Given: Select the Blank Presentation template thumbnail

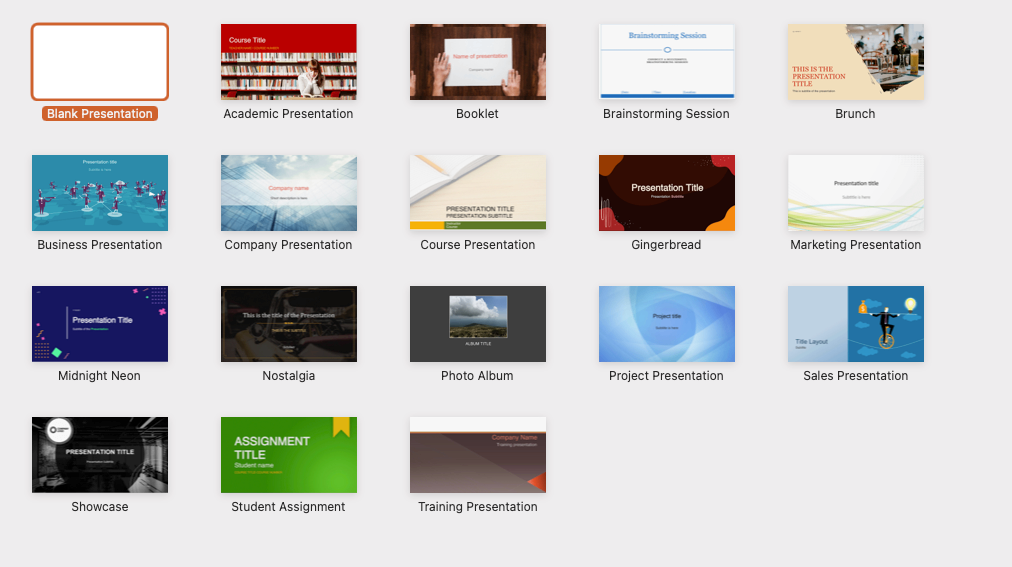Looking at the screenshot, I should (100, 62).
